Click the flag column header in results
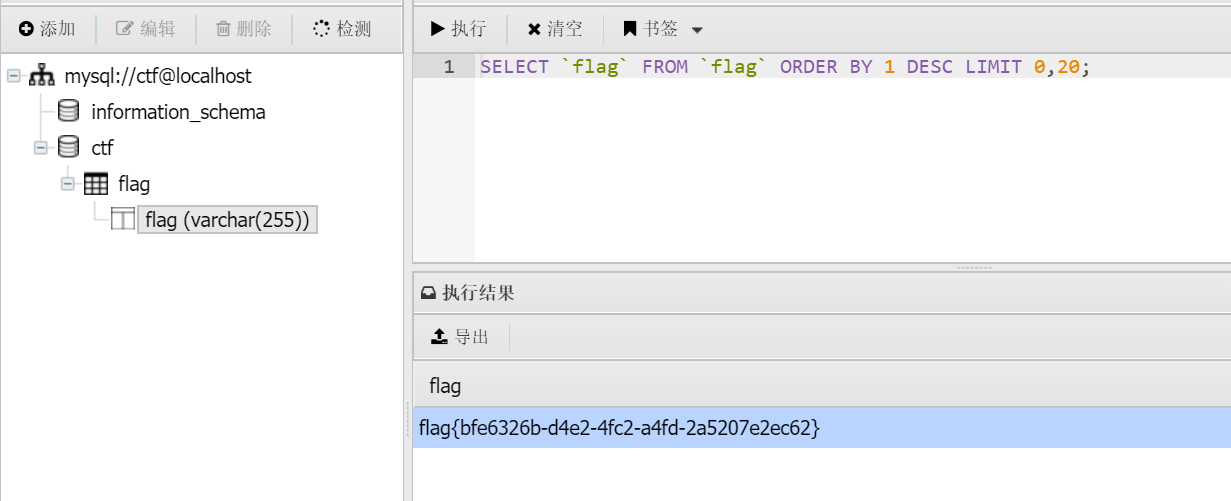The image size is (1231, 501). point(445,385)
